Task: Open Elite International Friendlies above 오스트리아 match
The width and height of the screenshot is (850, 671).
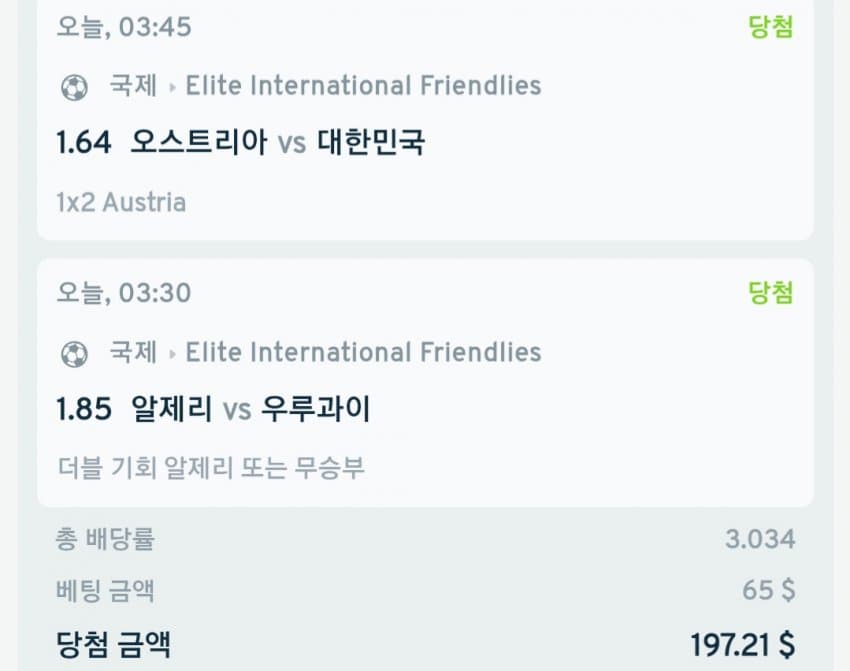Action: pyautogui.click(x=363, y=86)
